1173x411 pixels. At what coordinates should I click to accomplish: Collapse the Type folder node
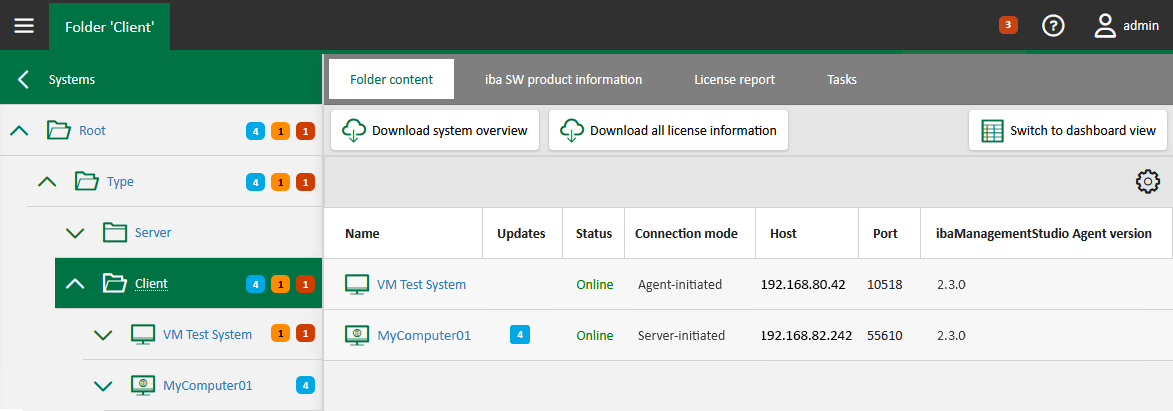click(47, 182)
